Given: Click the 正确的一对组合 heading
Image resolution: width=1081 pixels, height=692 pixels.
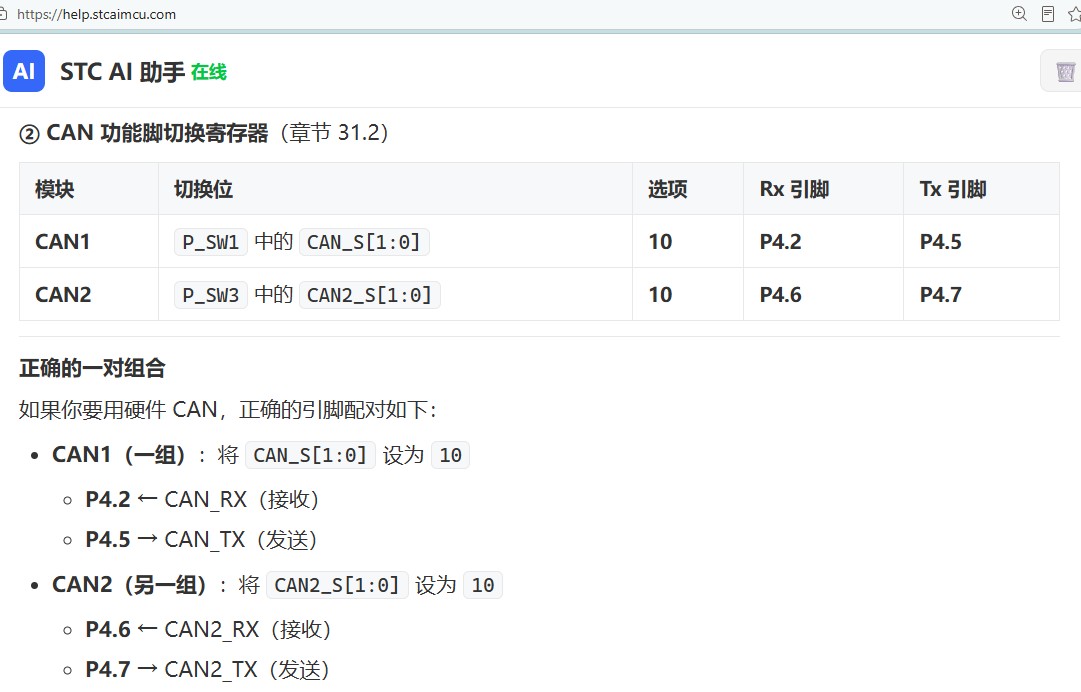Looking at the screenshot, I should coord(92,368).
